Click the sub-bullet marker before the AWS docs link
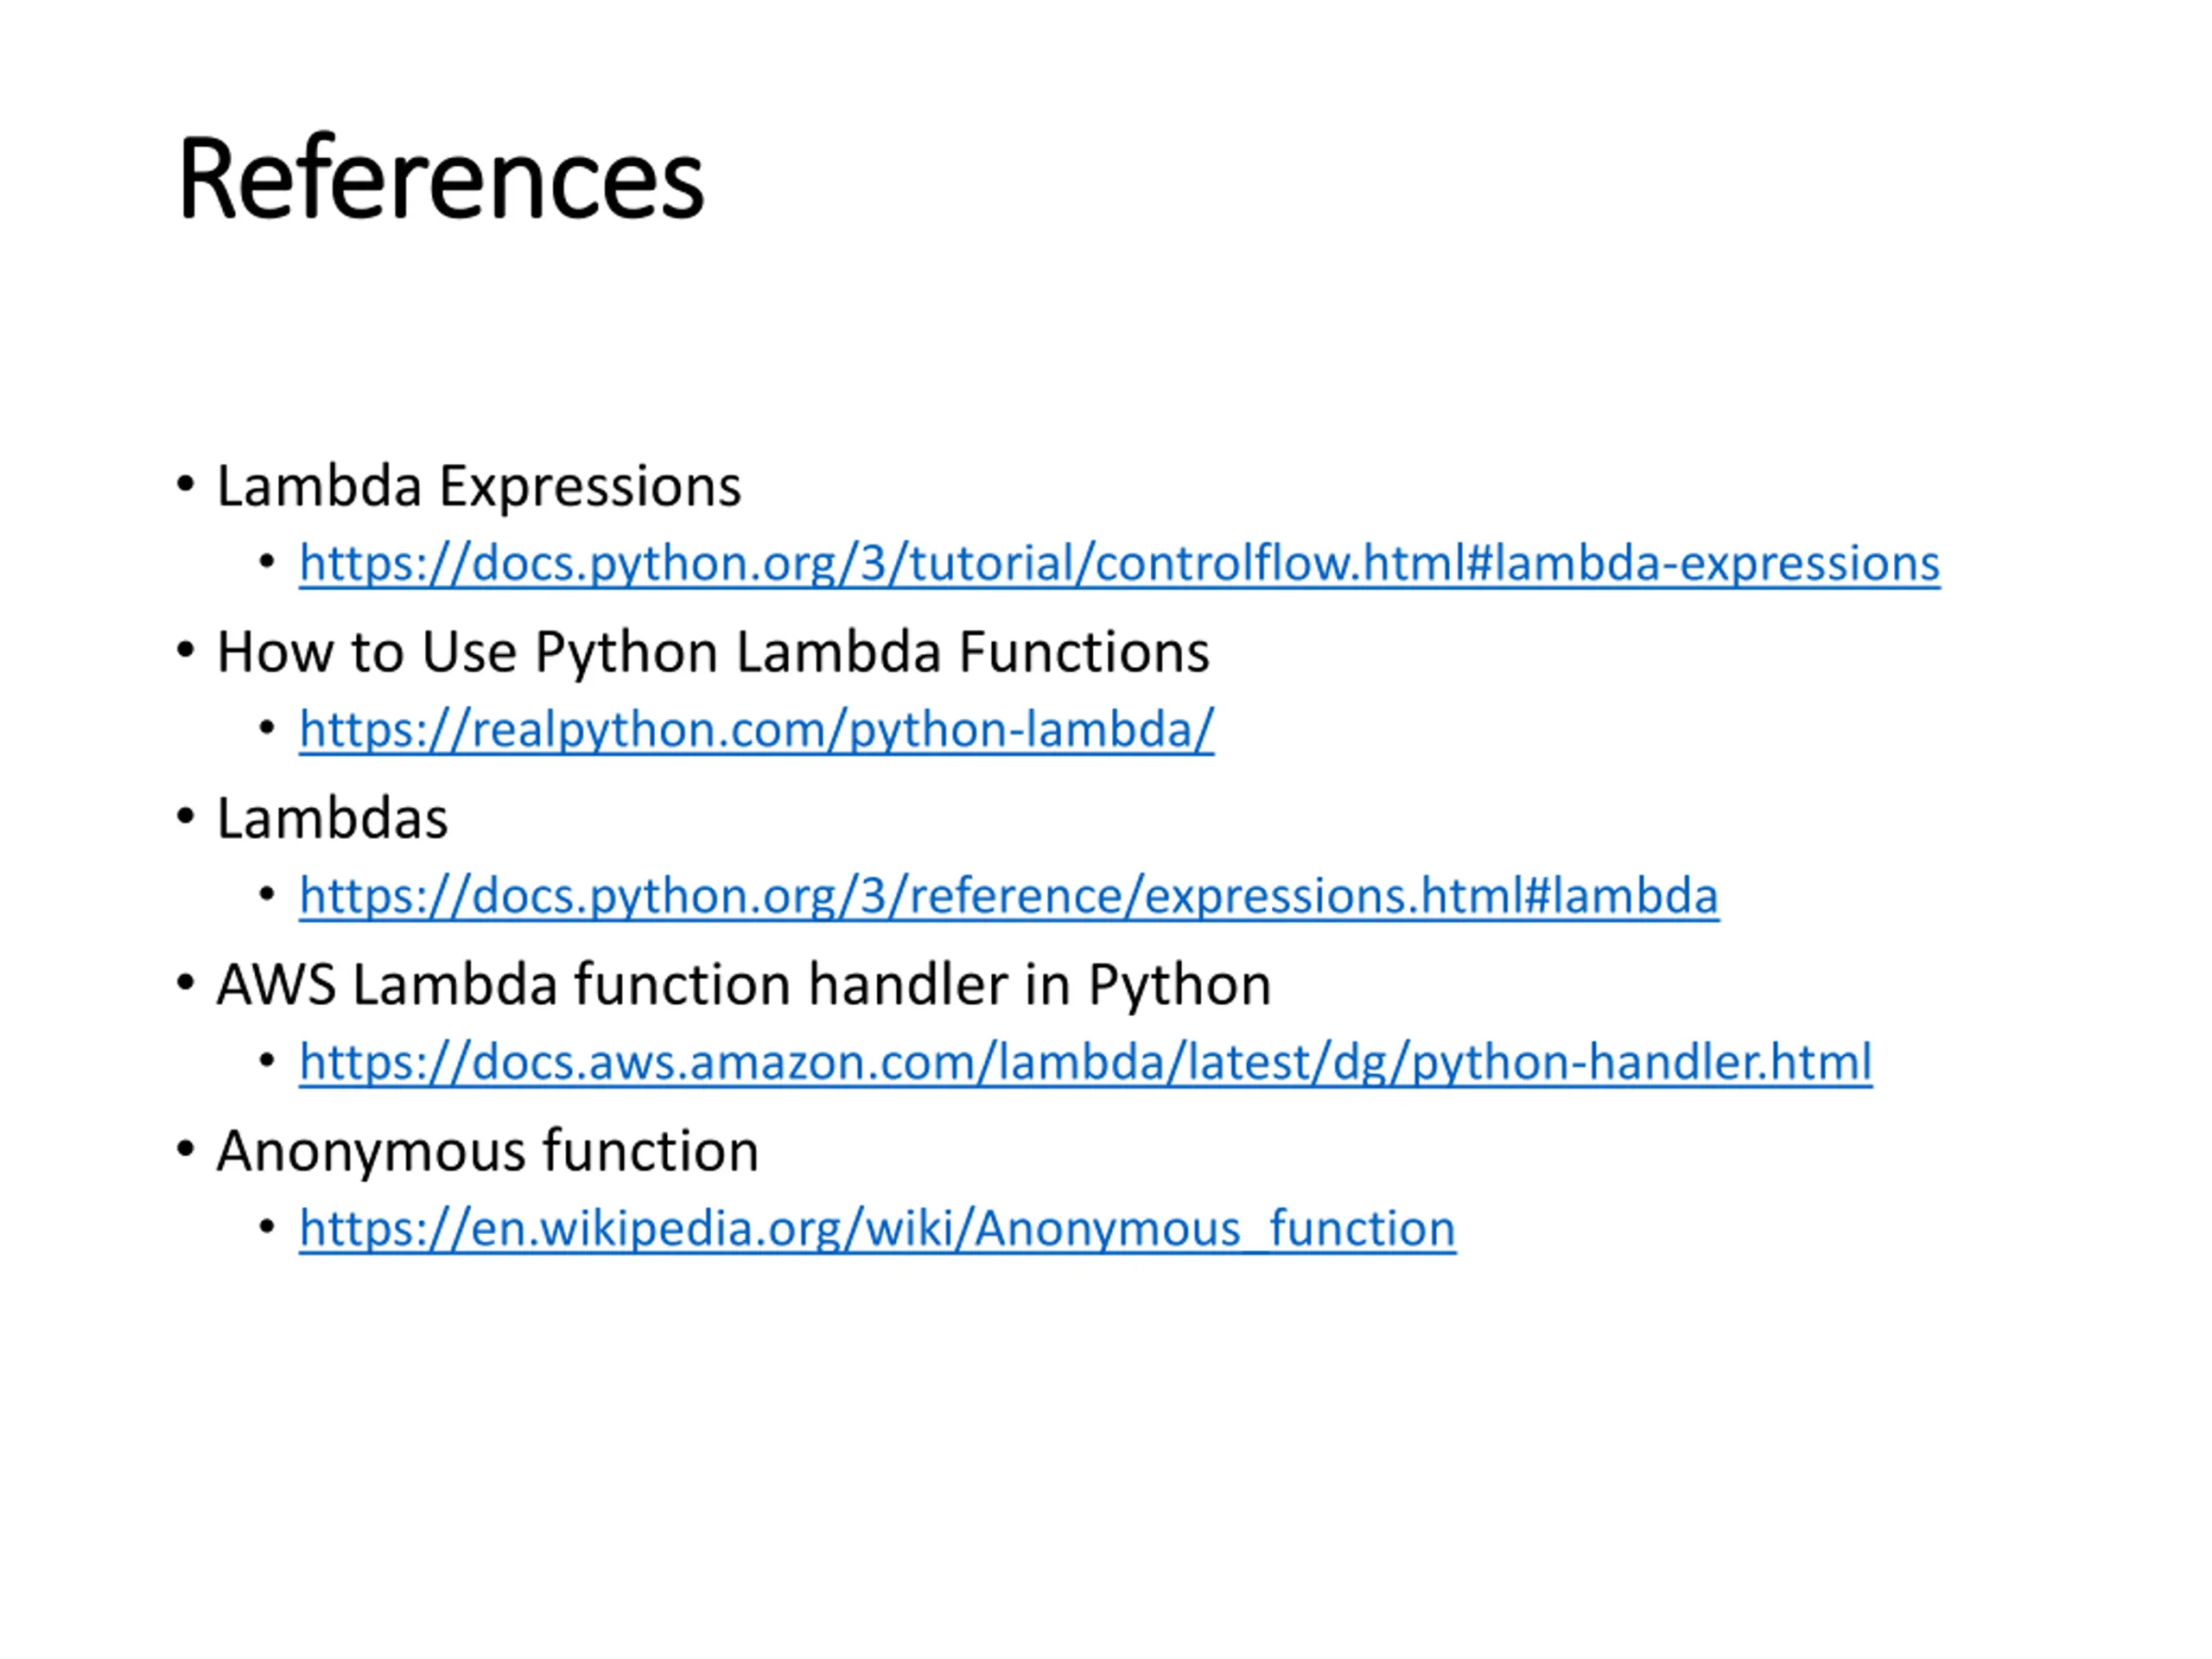 click(x=267, y=1059)
